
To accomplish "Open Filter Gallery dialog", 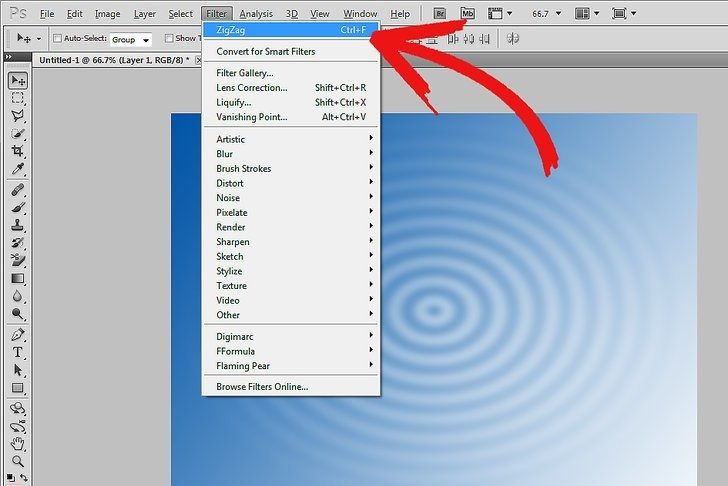I will [245, 73].
